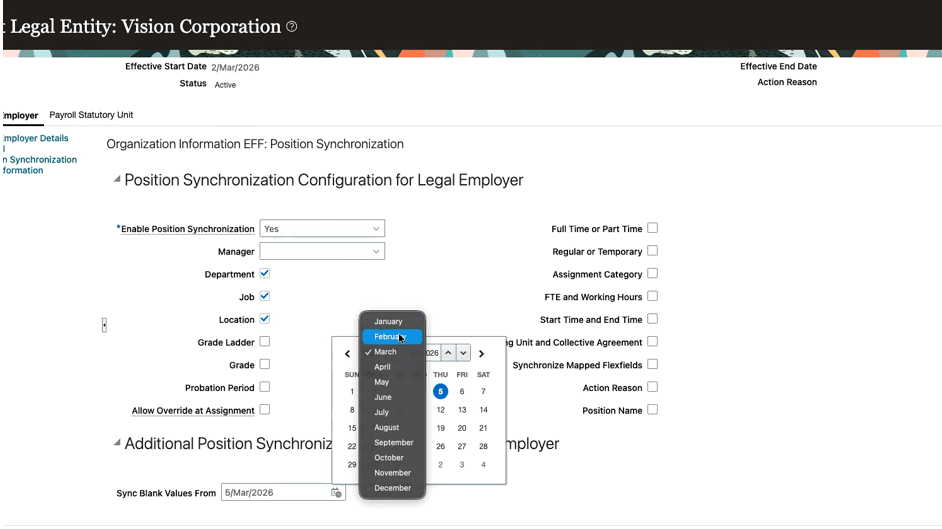Decrease the year with the down arrow
This screenshot has width=942, height=529.
click(x=463, y=353)
